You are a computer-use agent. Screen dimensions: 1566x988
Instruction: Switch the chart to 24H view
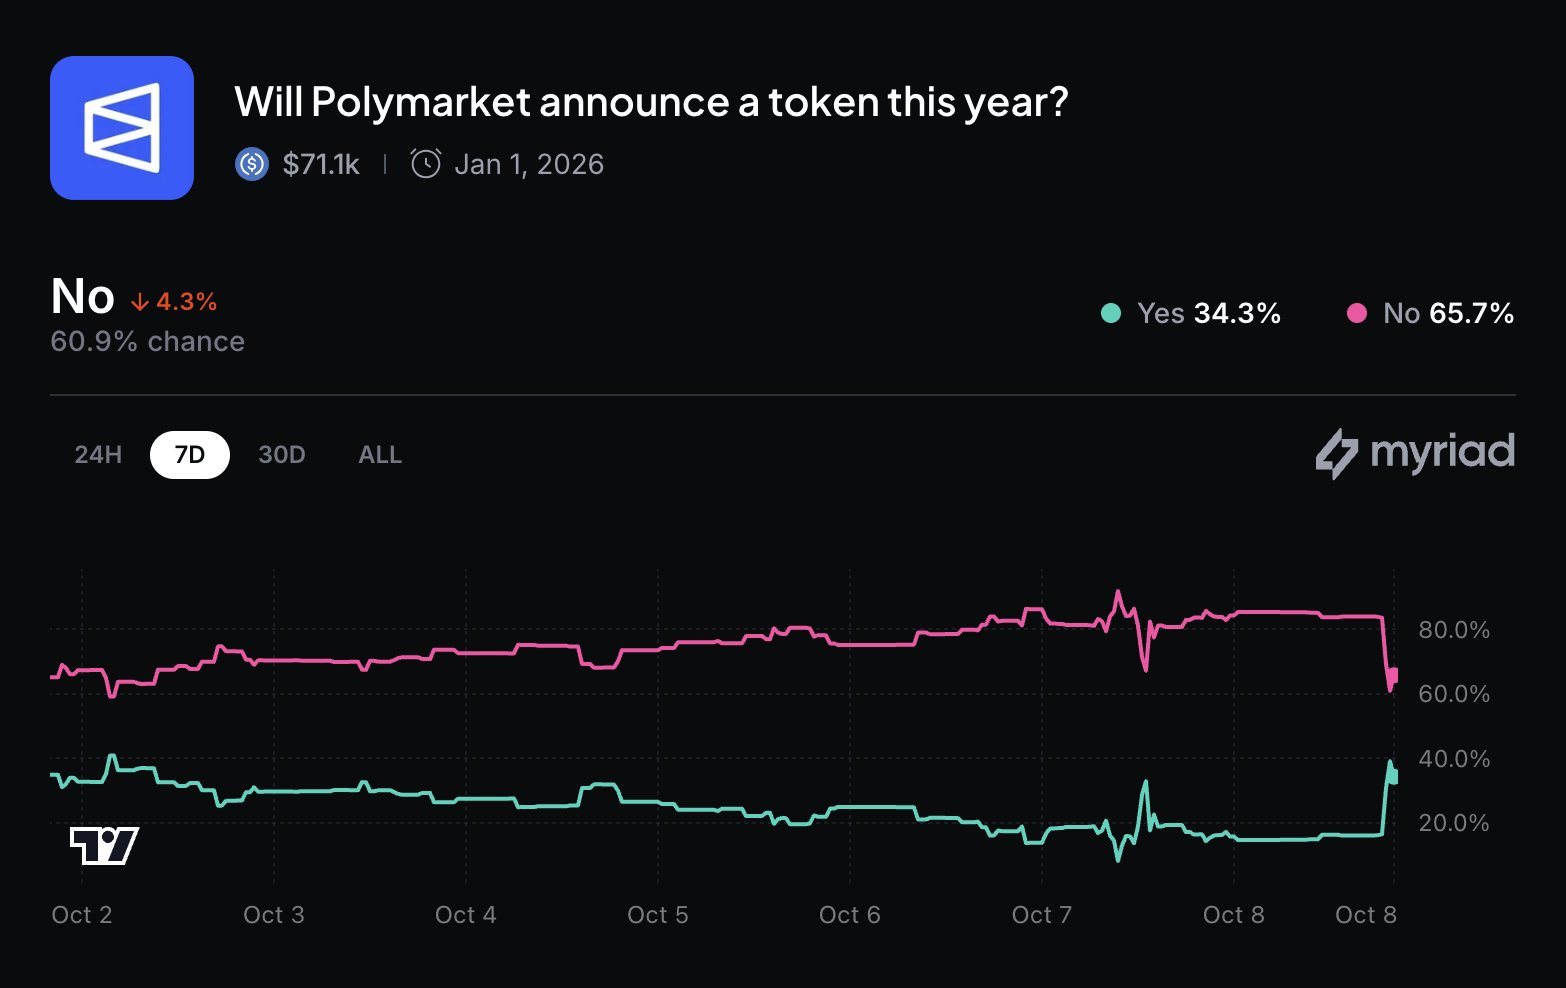click(97, 454)
